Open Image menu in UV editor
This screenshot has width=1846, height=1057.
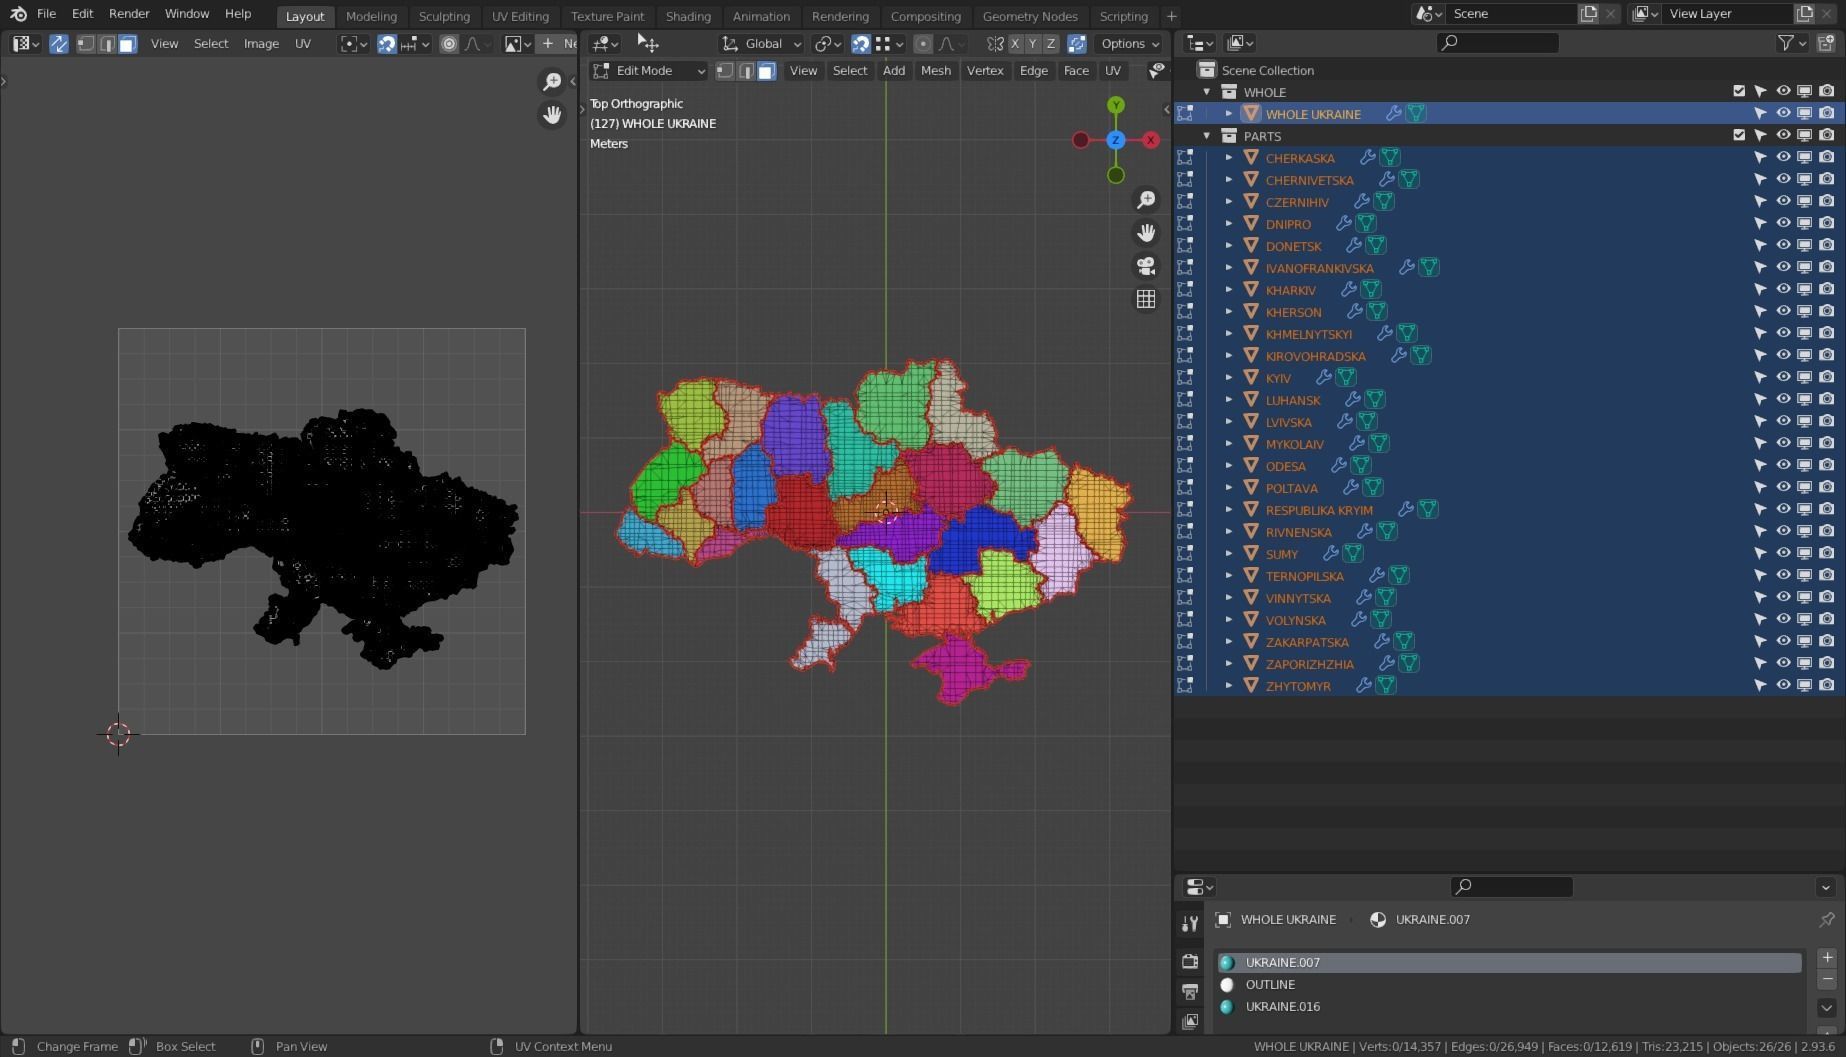261,44
